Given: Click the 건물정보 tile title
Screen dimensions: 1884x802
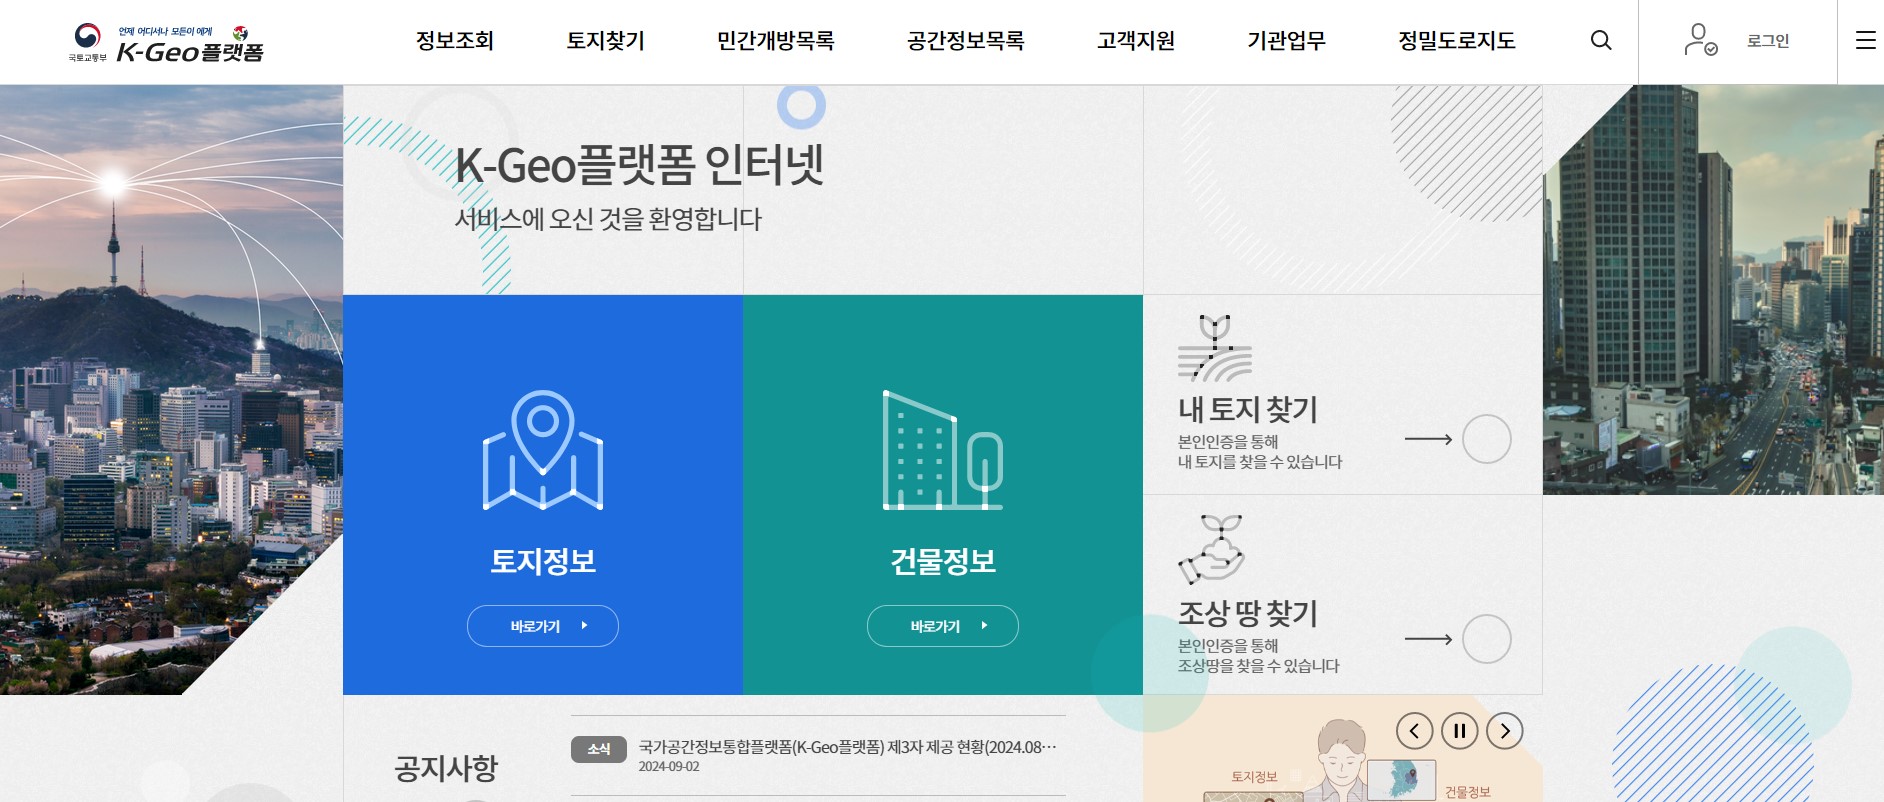Looking at the screenshot, I should tap(943, 561).
